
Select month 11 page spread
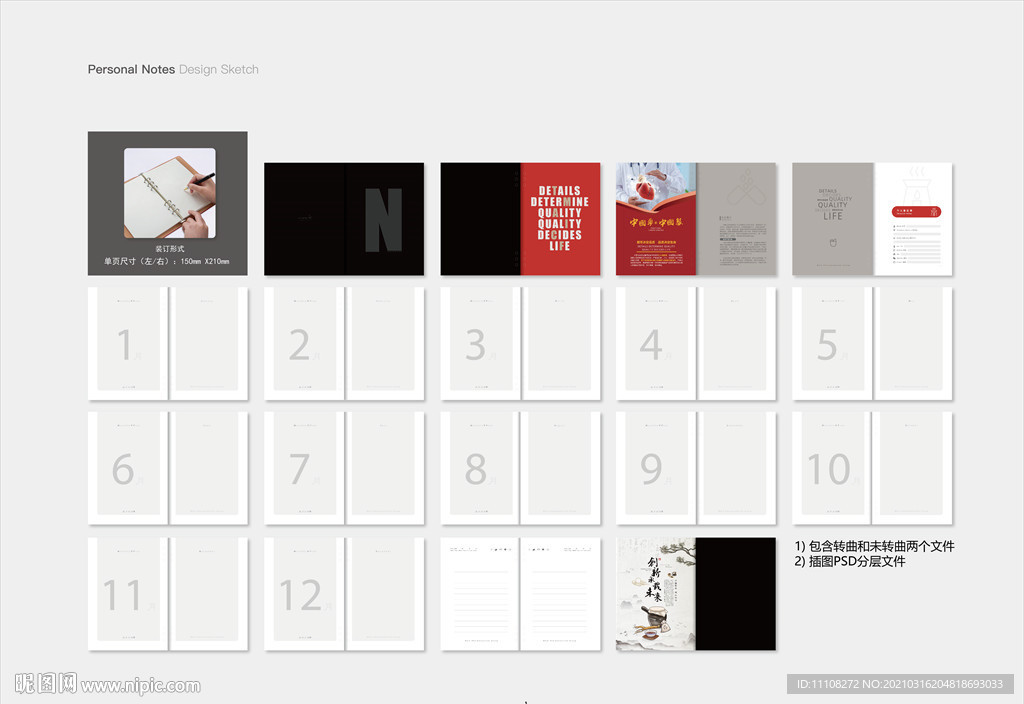[168, 594]
